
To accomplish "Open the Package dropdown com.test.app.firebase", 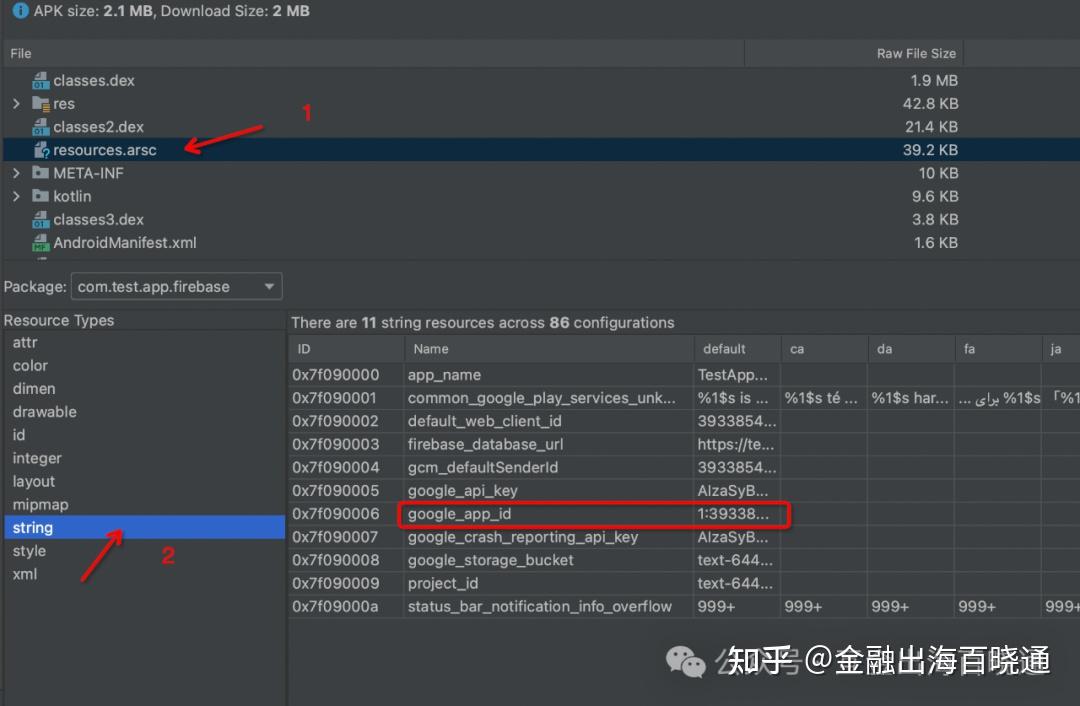I will 176,286.
